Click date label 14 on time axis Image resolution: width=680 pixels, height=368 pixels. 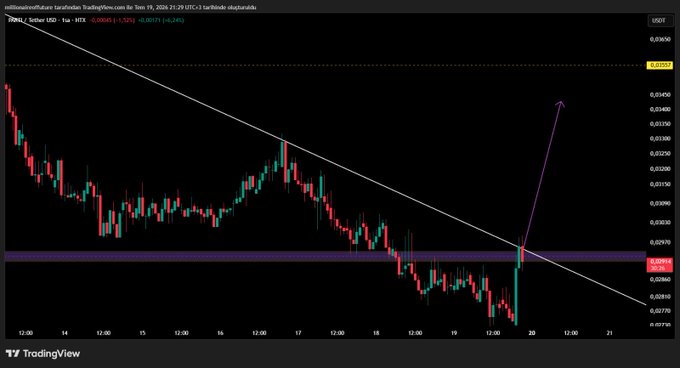pyautogui.click(x=65, y=333)
